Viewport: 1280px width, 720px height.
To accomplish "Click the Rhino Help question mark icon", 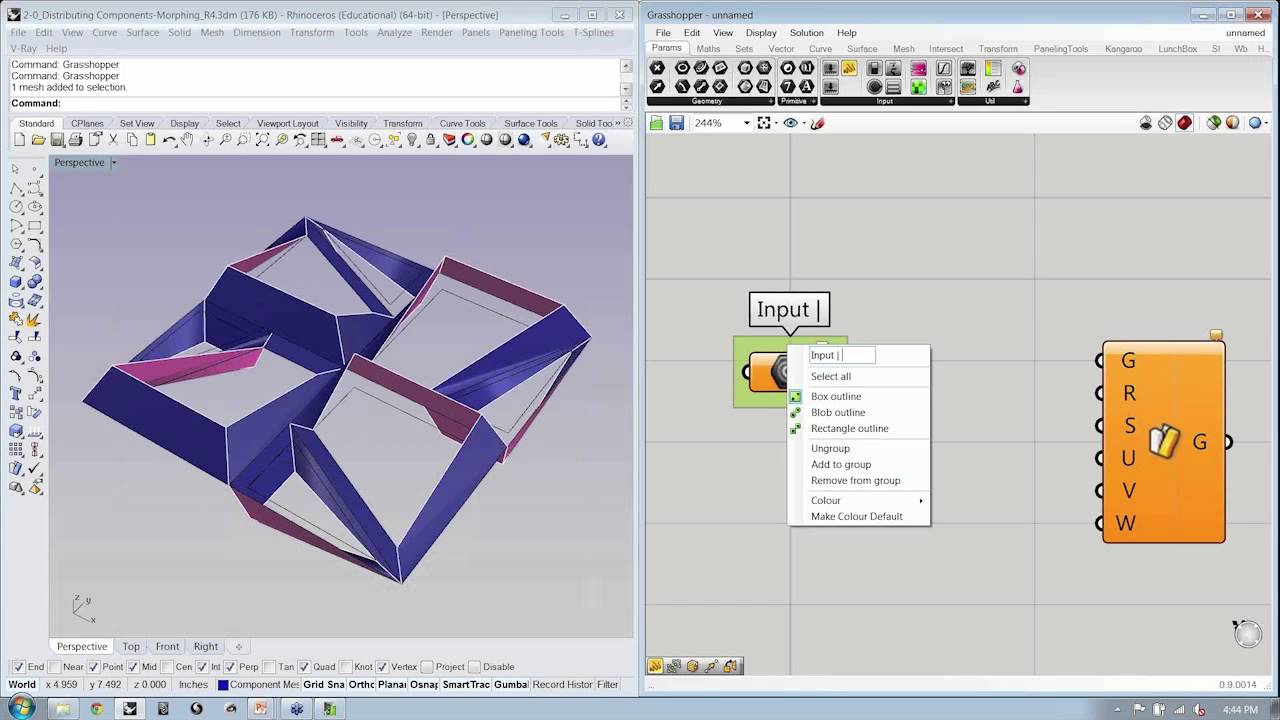I will click(598, 140).
